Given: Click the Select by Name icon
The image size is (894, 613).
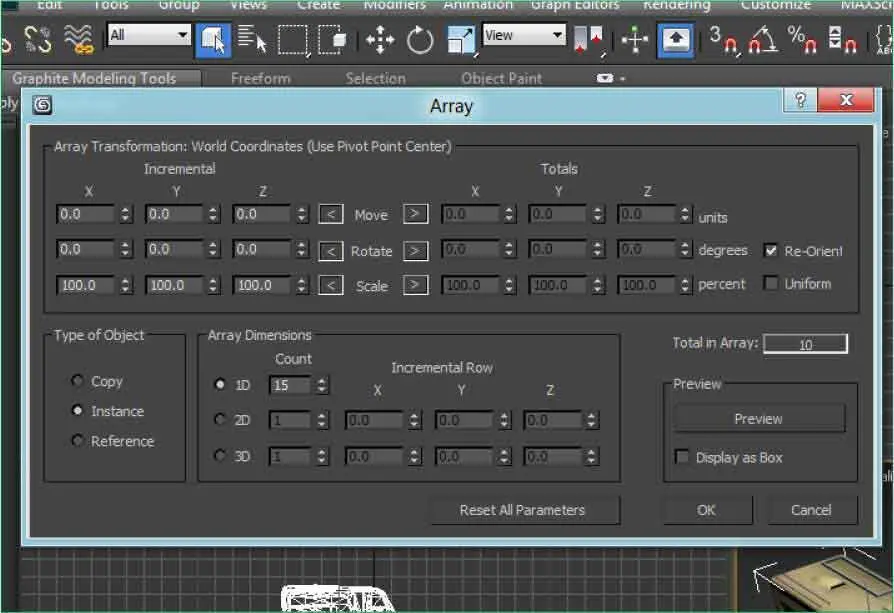Looking at the screenshot, I should click(x=253, y=40).
